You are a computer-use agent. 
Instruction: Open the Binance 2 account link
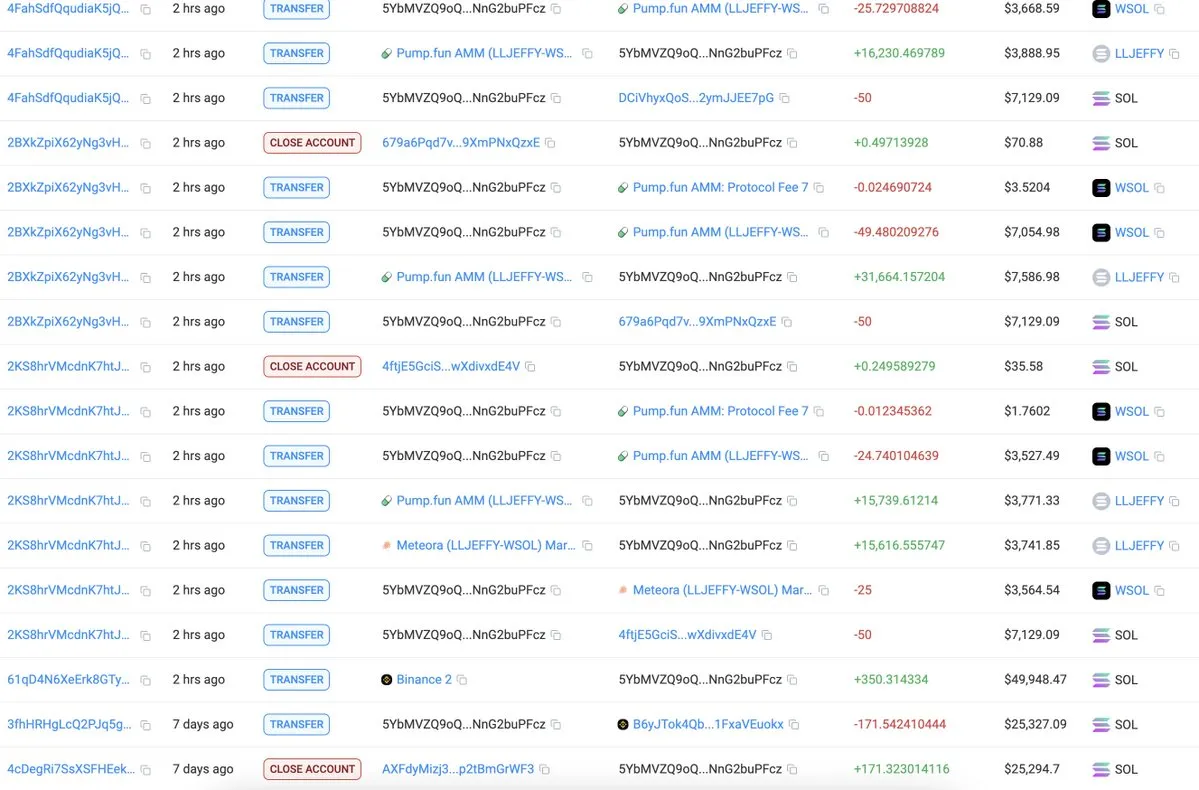(424, 679)
